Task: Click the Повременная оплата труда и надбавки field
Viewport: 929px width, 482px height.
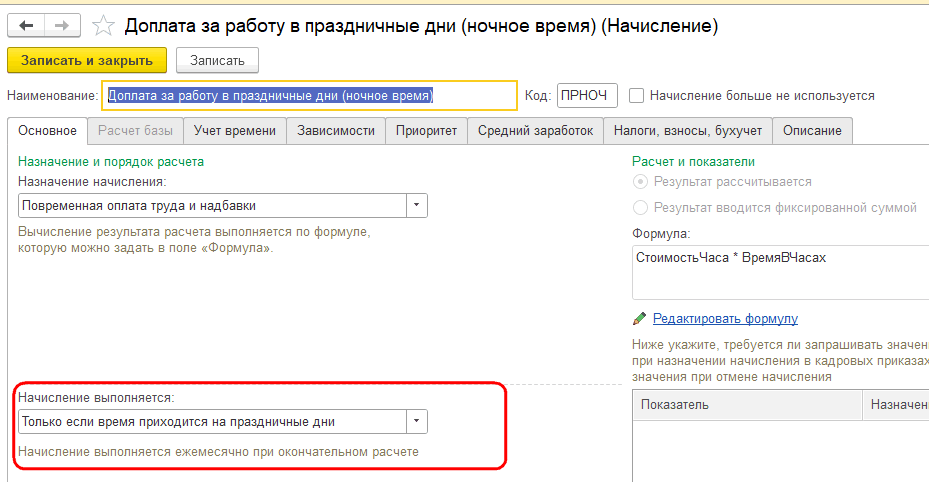Action: [x=212, y=205]
